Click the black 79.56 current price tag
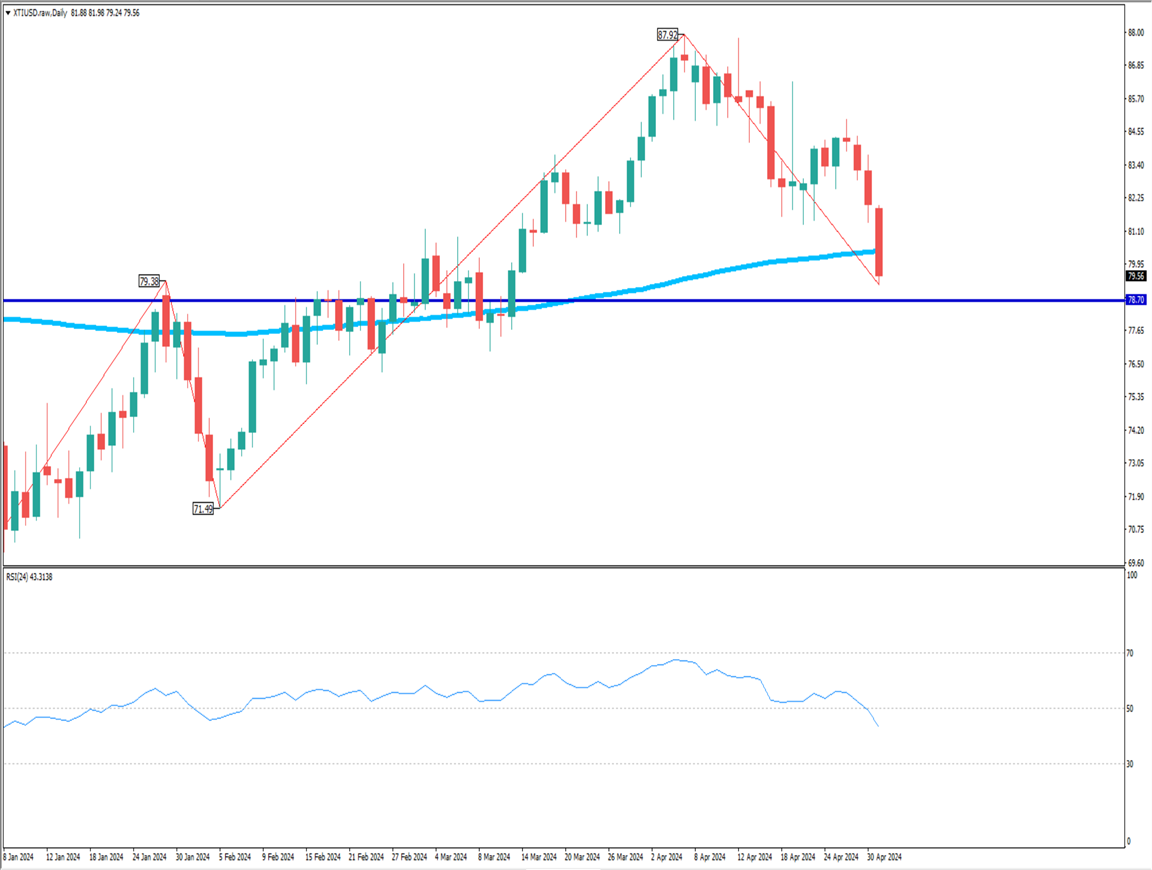This screenshot has width=1152, height=870. click(1135, 276)
